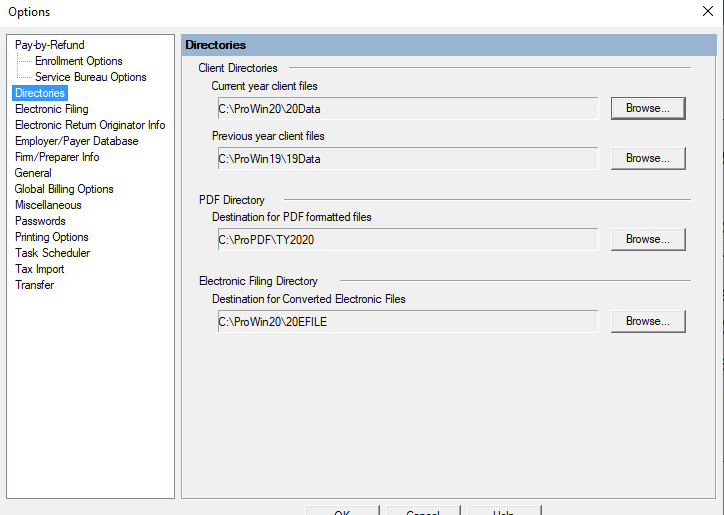Image resolution: width=724 pixels, height=515 pixels.
Task: Select Employer/Payer Database in the list
Action: point(76,141)
